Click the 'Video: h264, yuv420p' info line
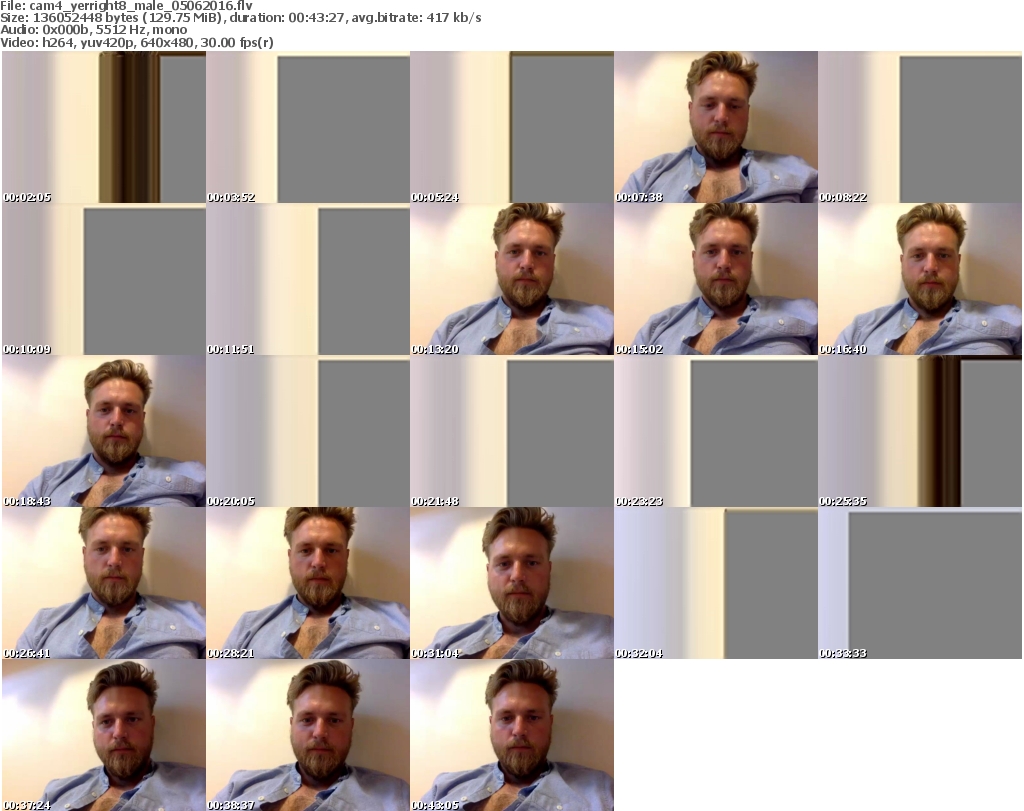The image size is (1024, 811). pos(137,42)
